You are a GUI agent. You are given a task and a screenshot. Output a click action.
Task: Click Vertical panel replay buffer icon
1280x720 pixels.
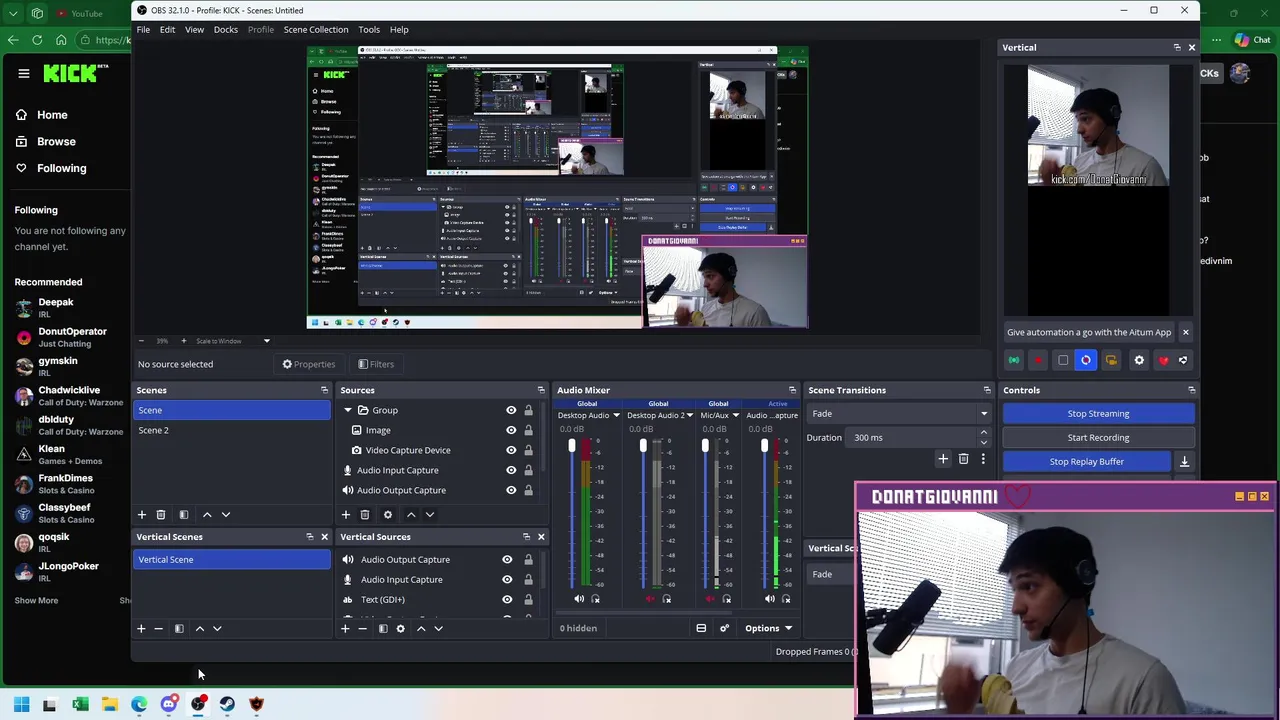coord(1086,360)
